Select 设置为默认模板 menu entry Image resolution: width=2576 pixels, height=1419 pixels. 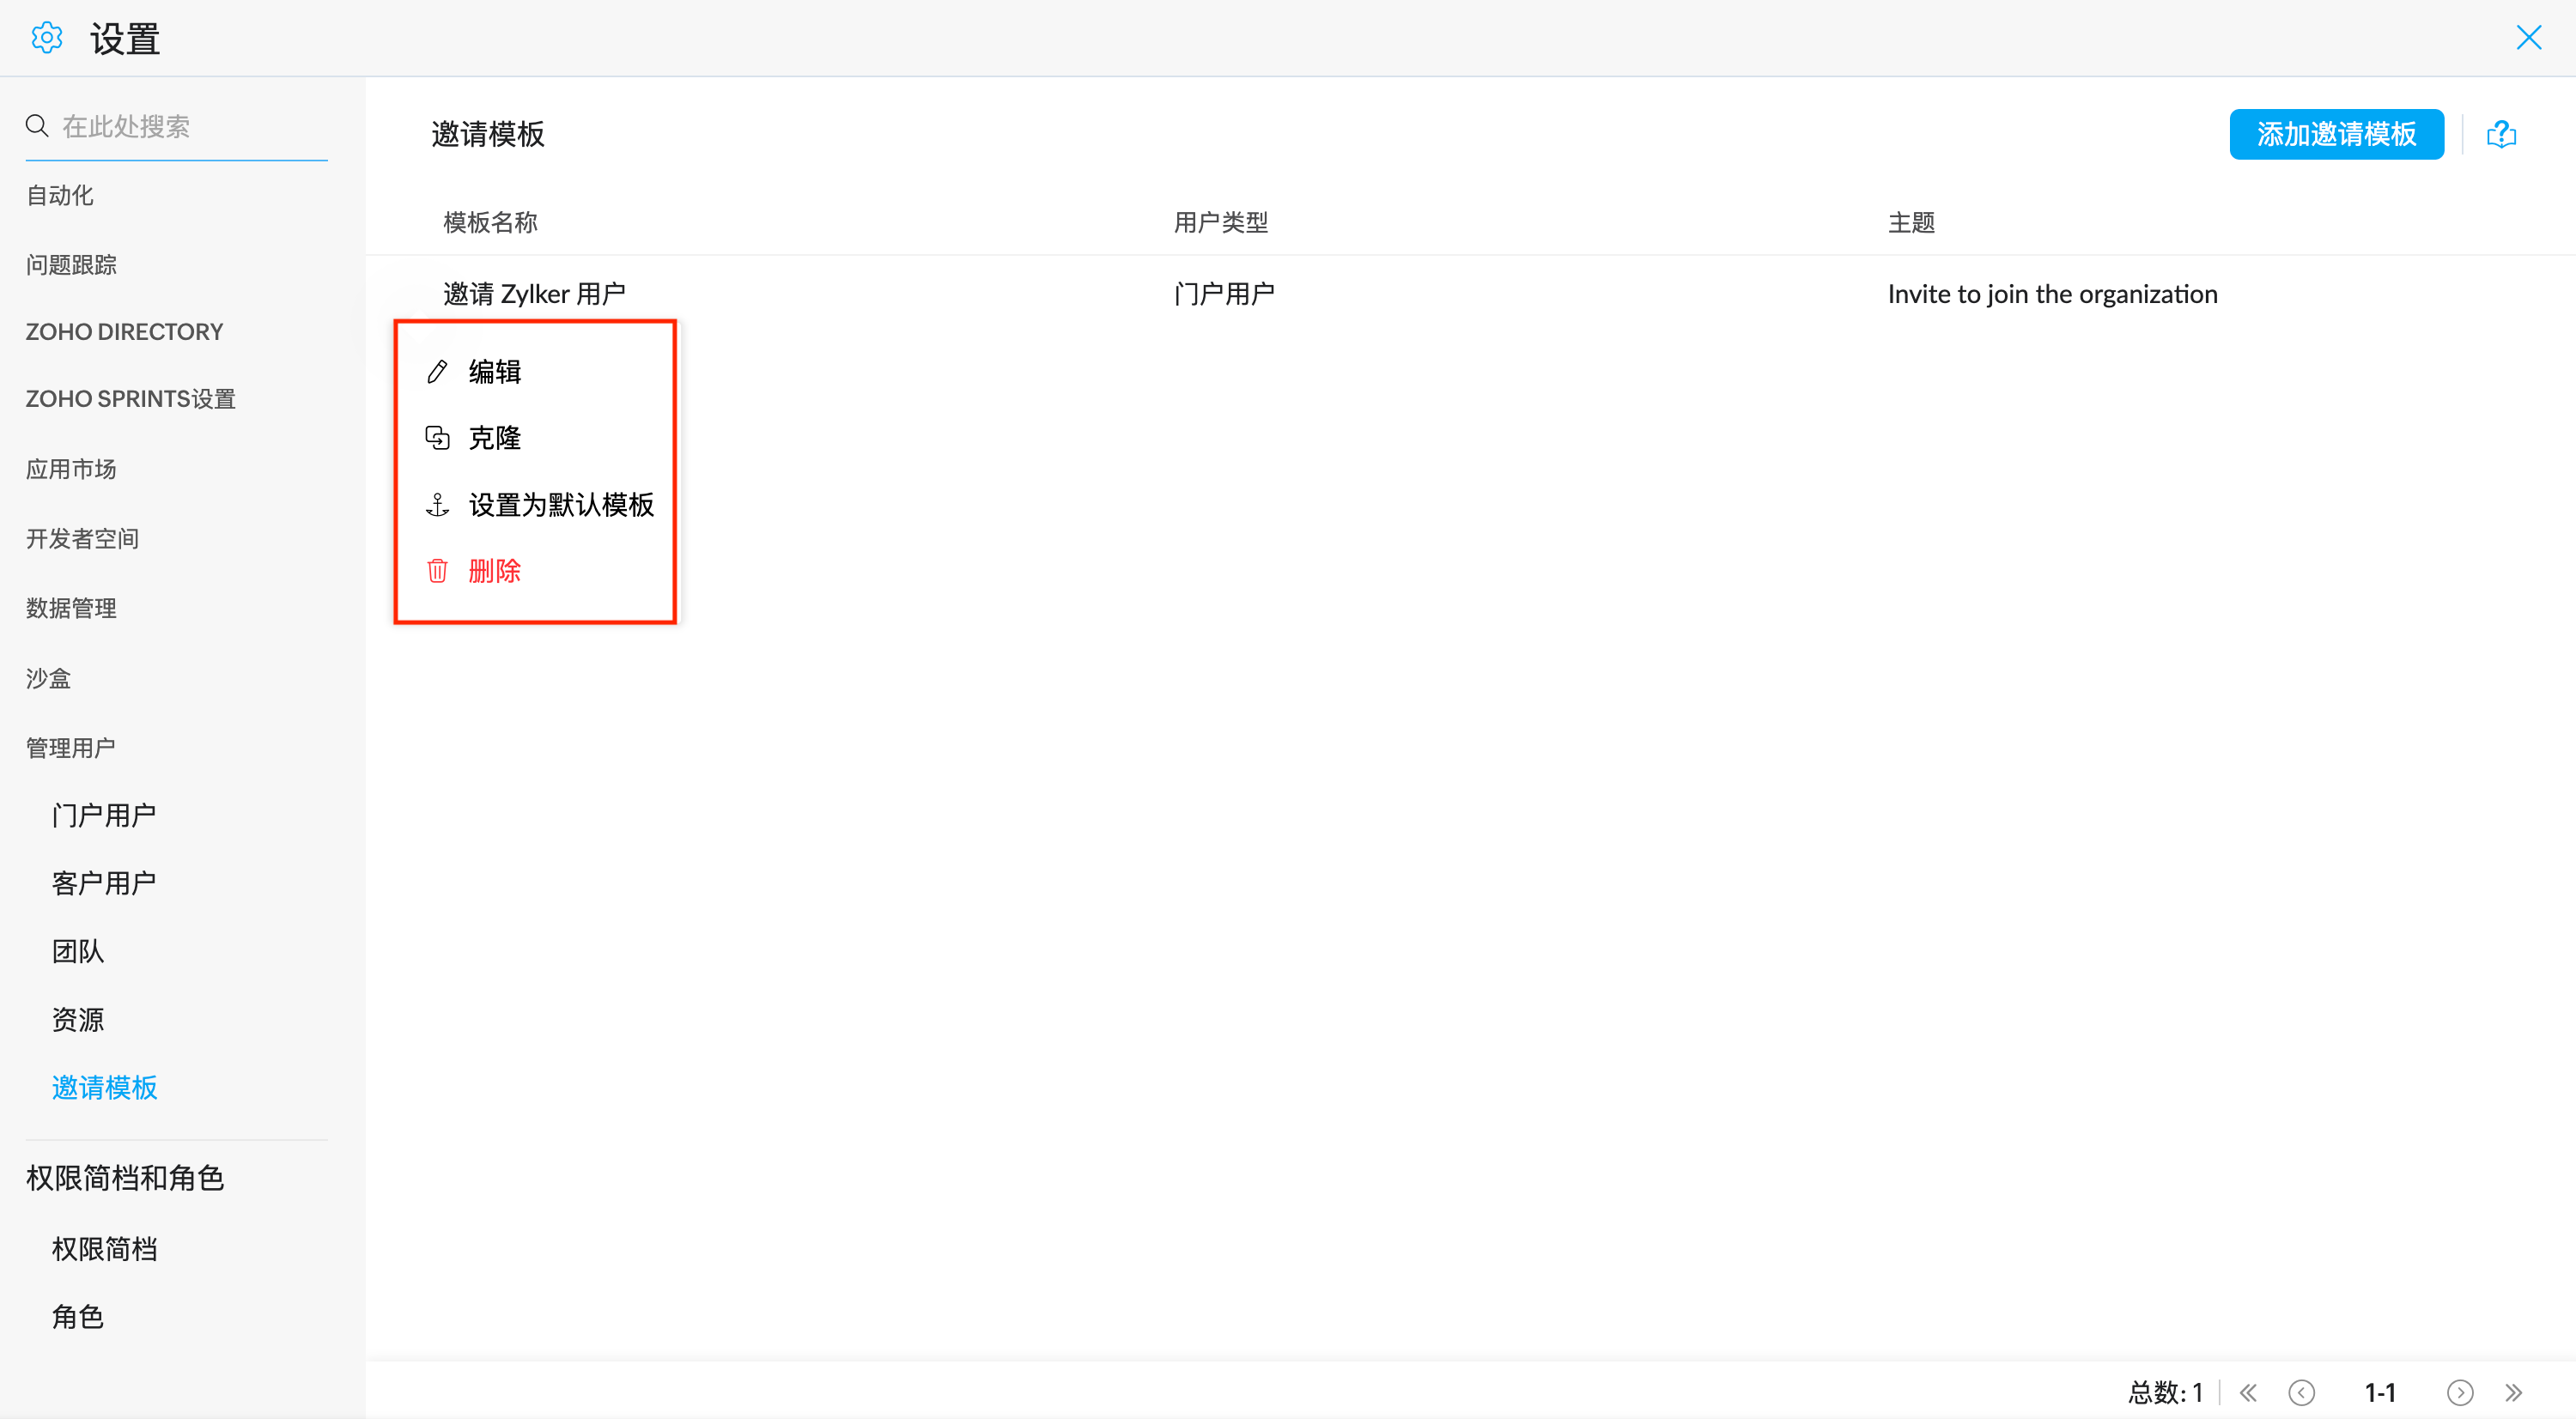(x=561, y=505)
